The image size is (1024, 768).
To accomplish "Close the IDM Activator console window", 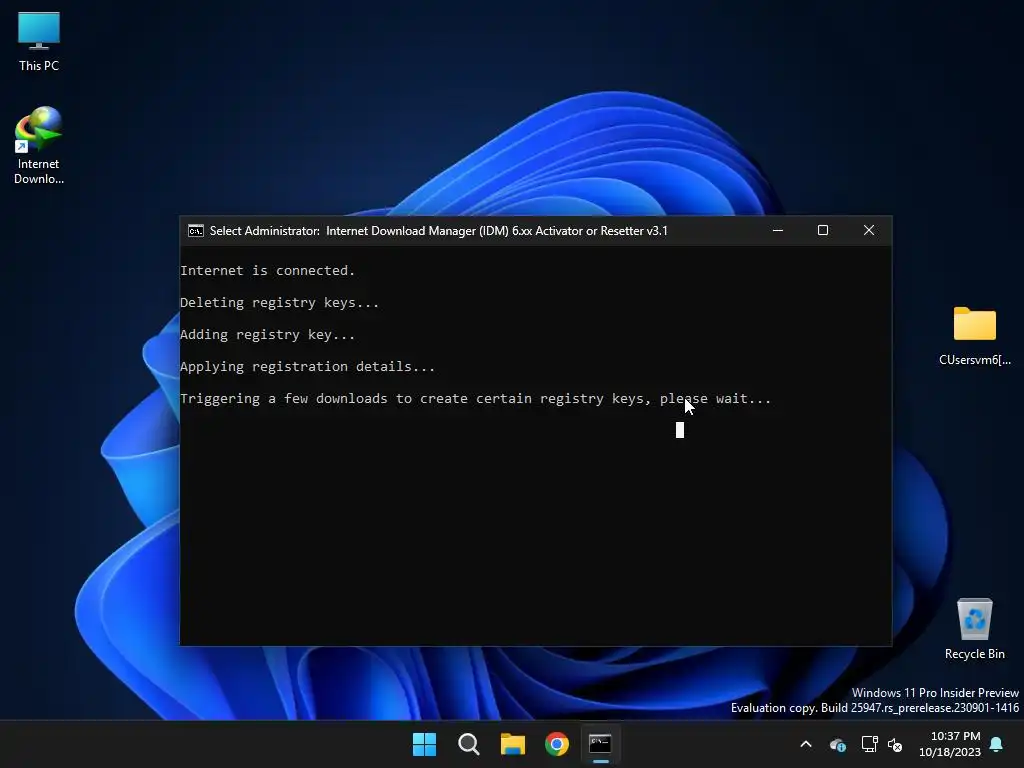I will pos(869,231).
